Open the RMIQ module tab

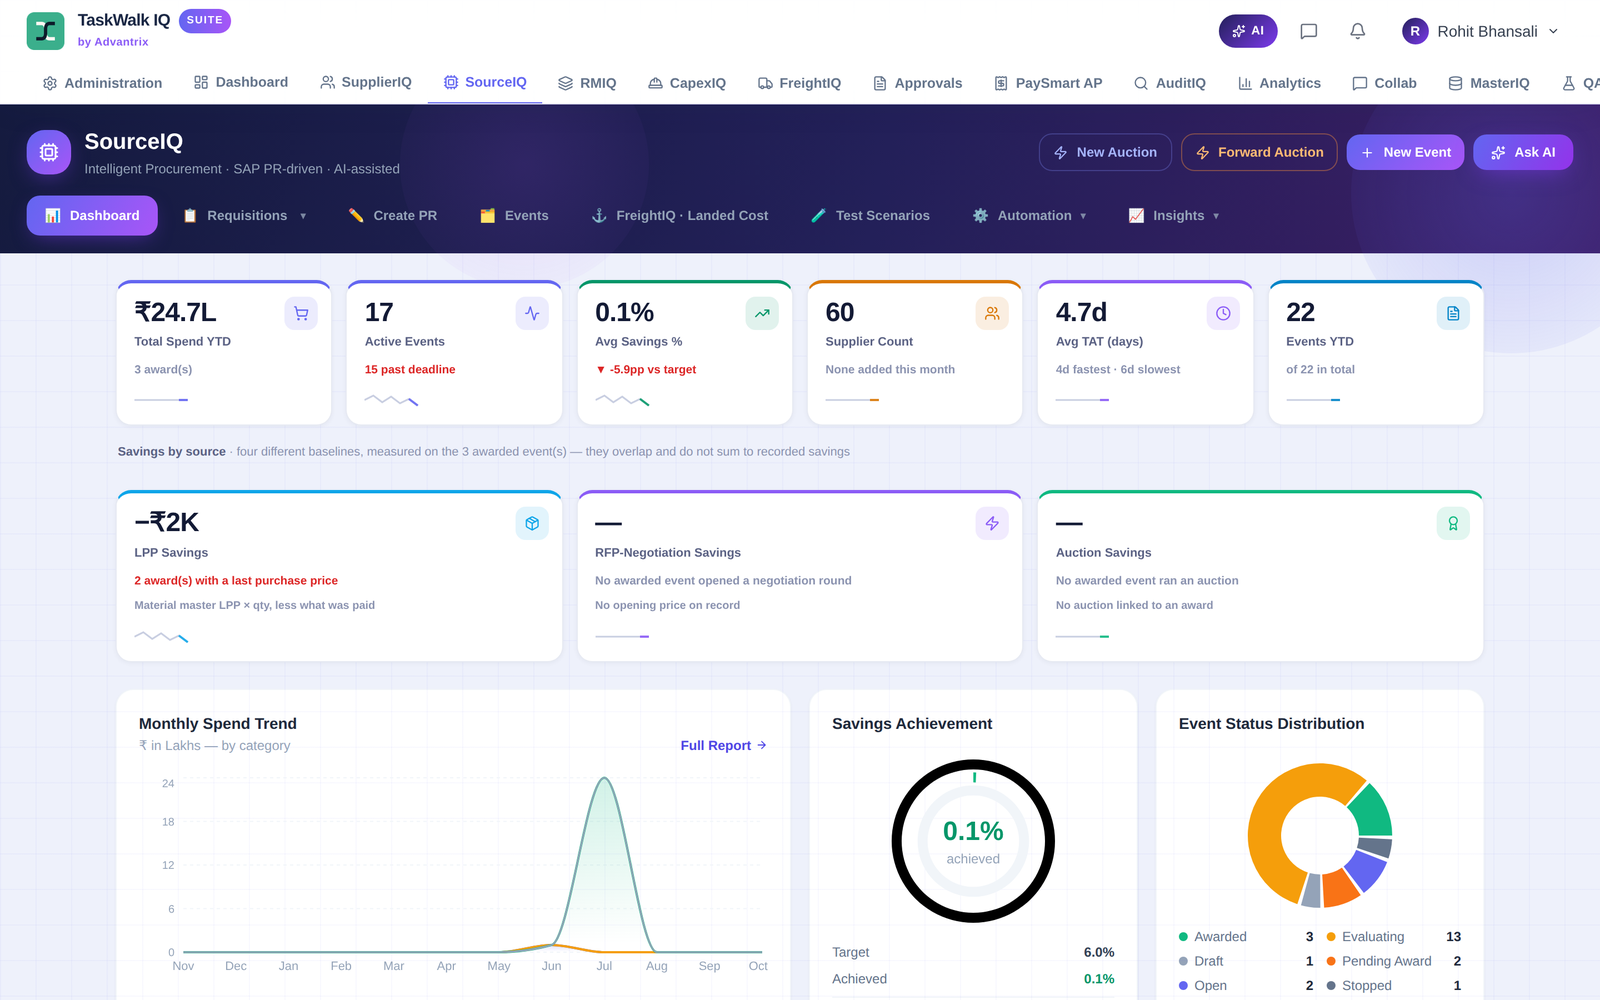coord(587,83)
